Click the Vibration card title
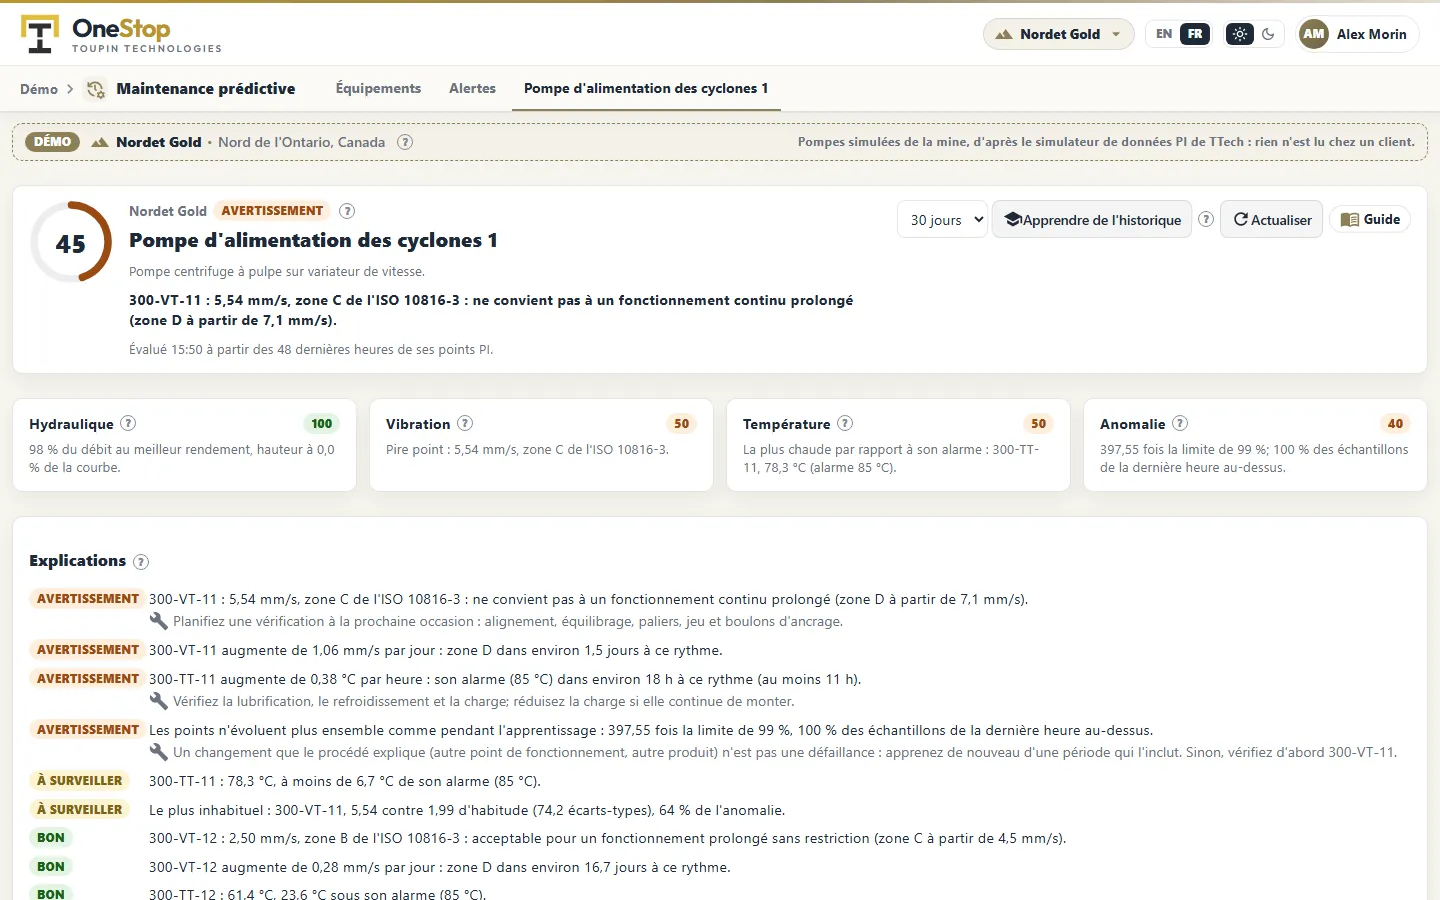The image size is (1440, 900). [x=418, y=424]
